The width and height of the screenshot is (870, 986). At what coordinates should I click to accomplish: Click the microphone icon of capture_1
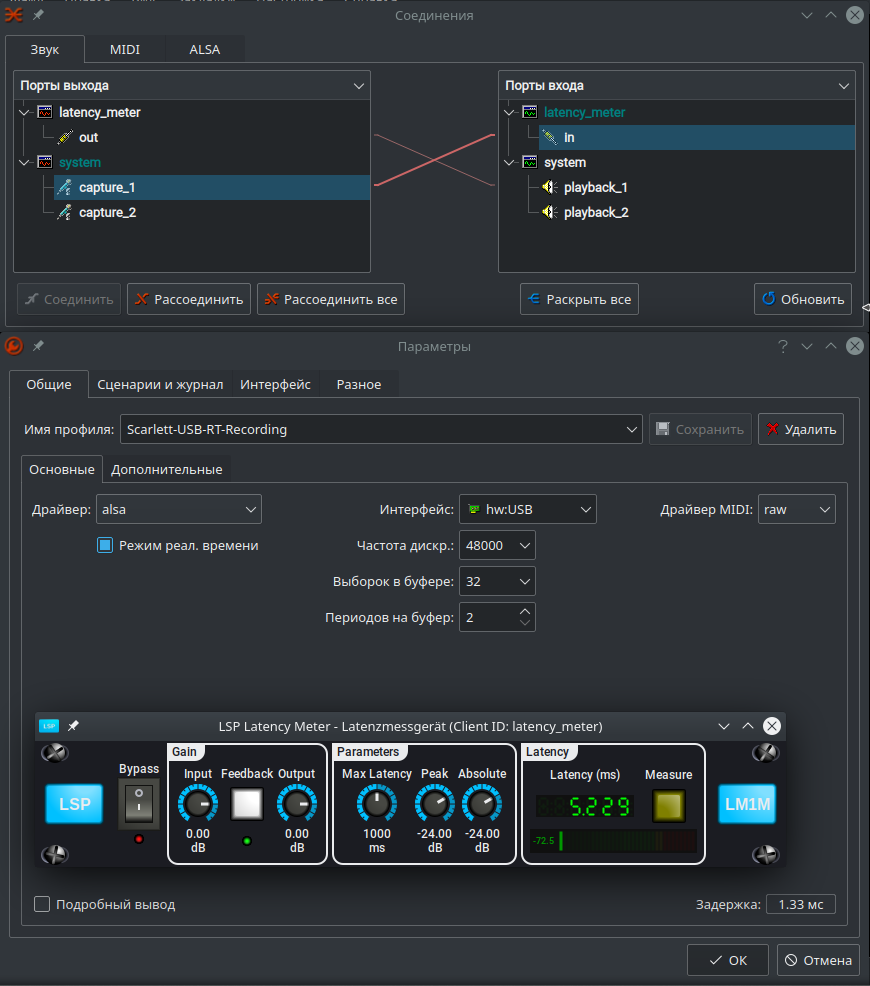click(65, 187)
